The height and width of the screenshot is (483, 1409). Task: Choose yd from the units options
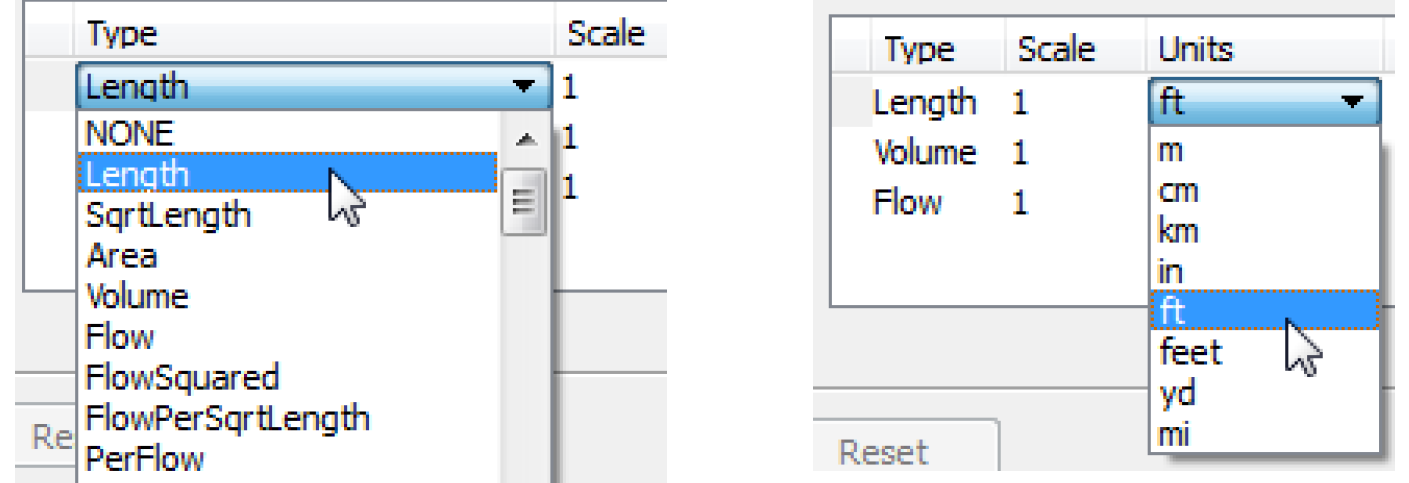click(x=1176, y=393)
